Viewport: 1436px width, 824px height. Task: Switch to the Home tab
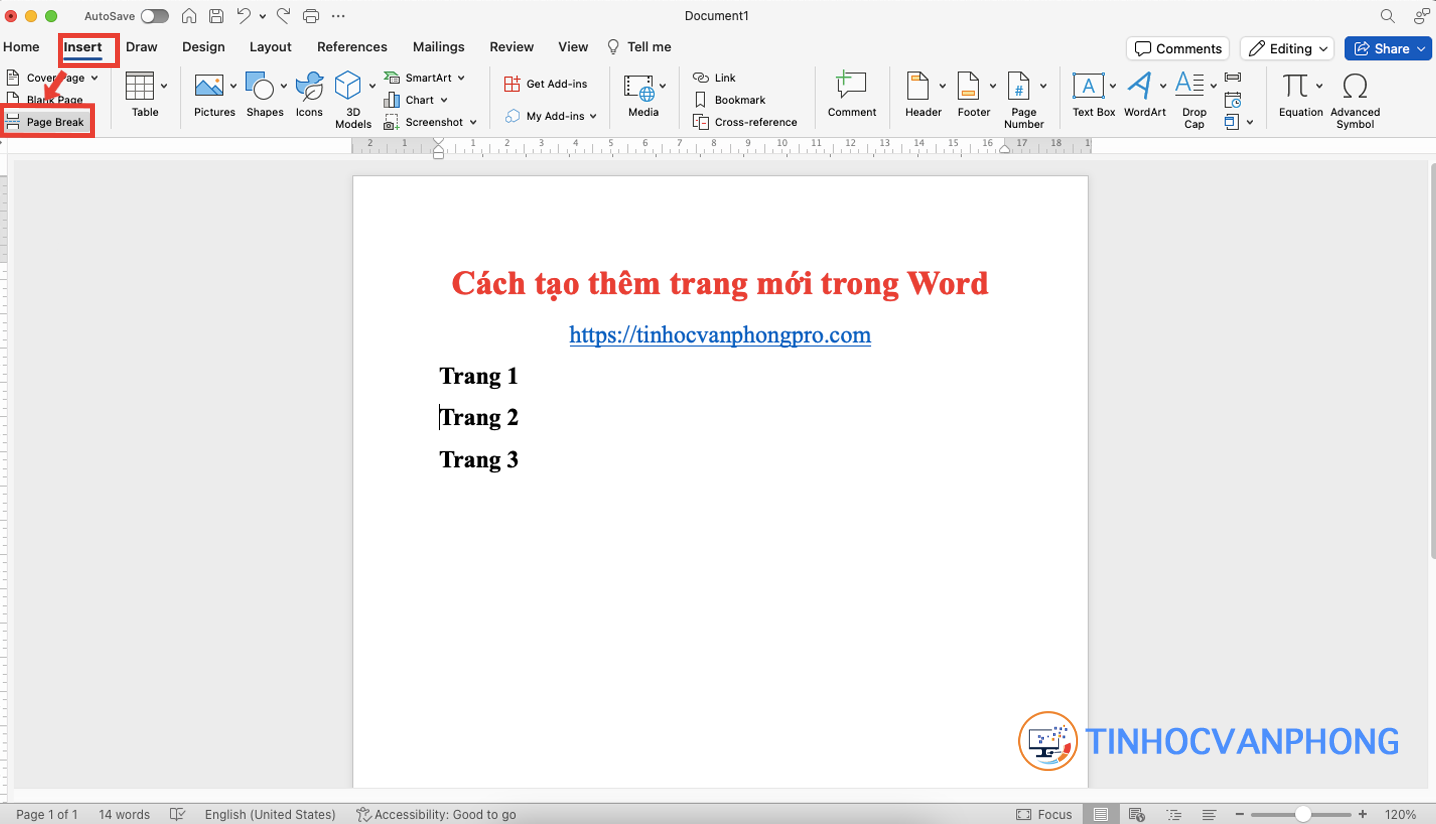coord(21,47)
